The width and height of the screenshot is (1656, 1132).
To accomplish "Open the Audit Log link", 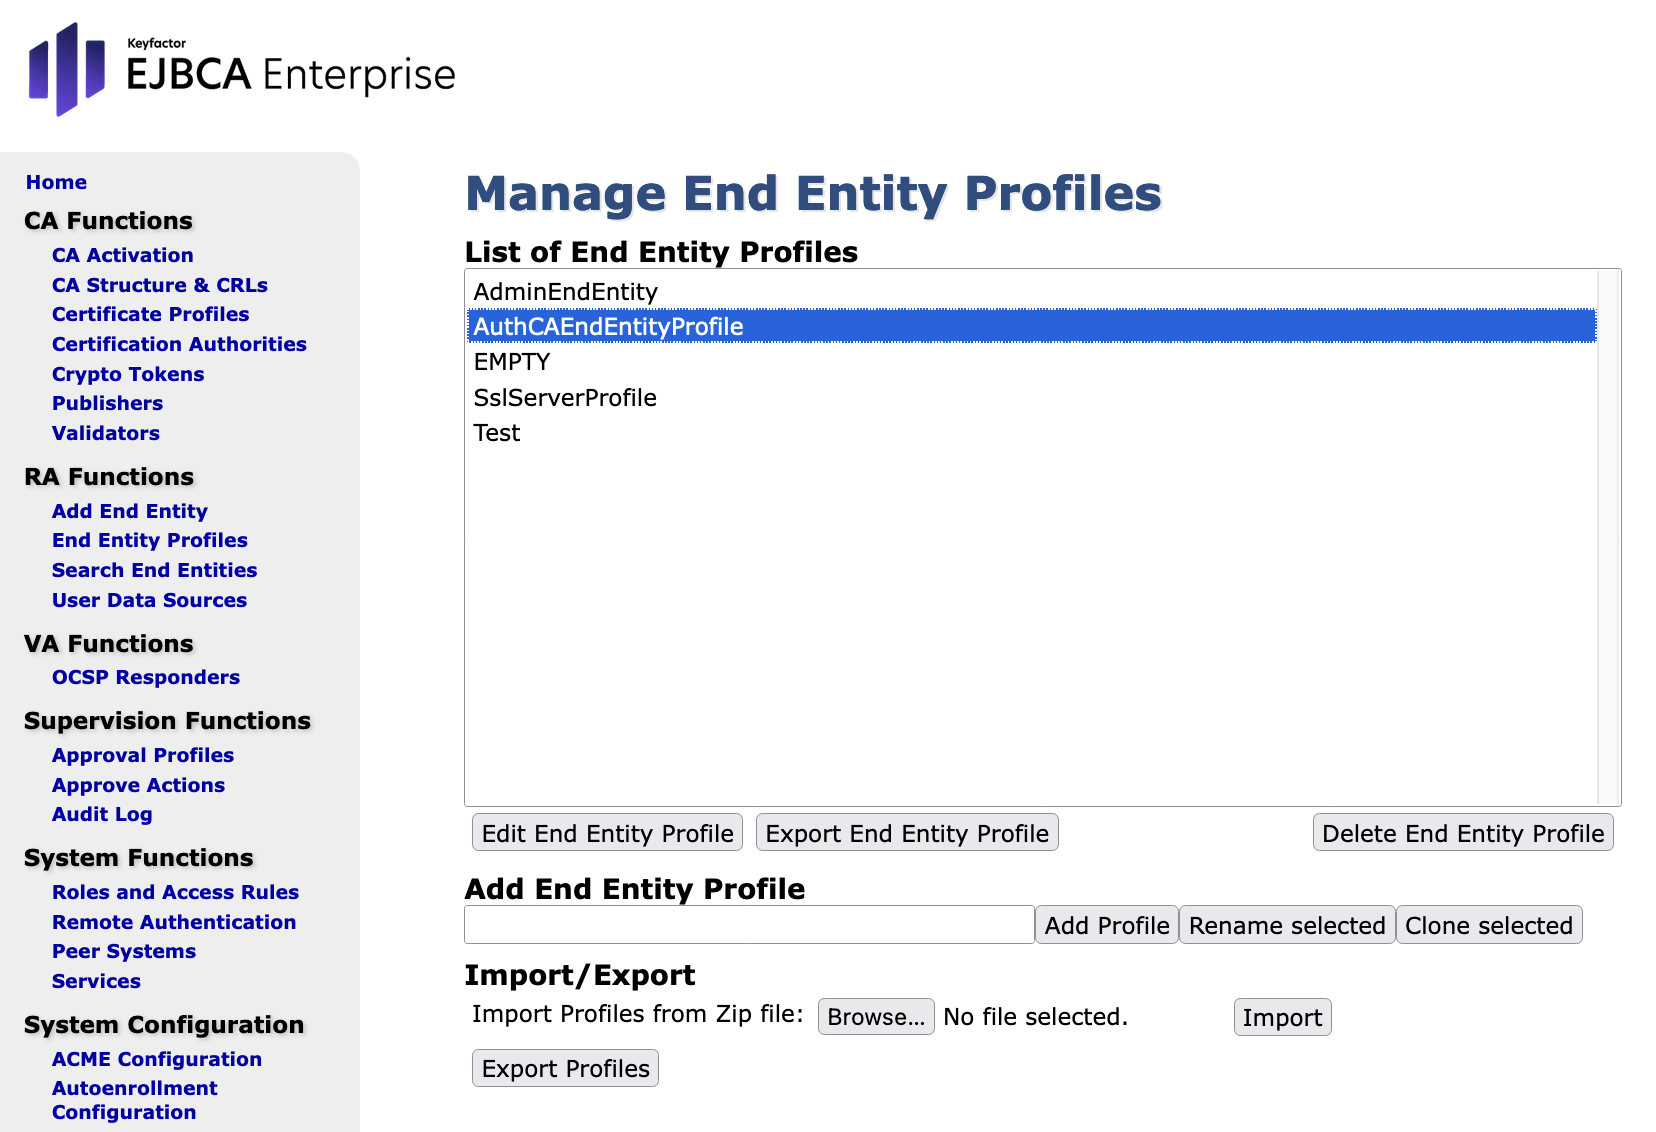I will [x=102, y=814].
